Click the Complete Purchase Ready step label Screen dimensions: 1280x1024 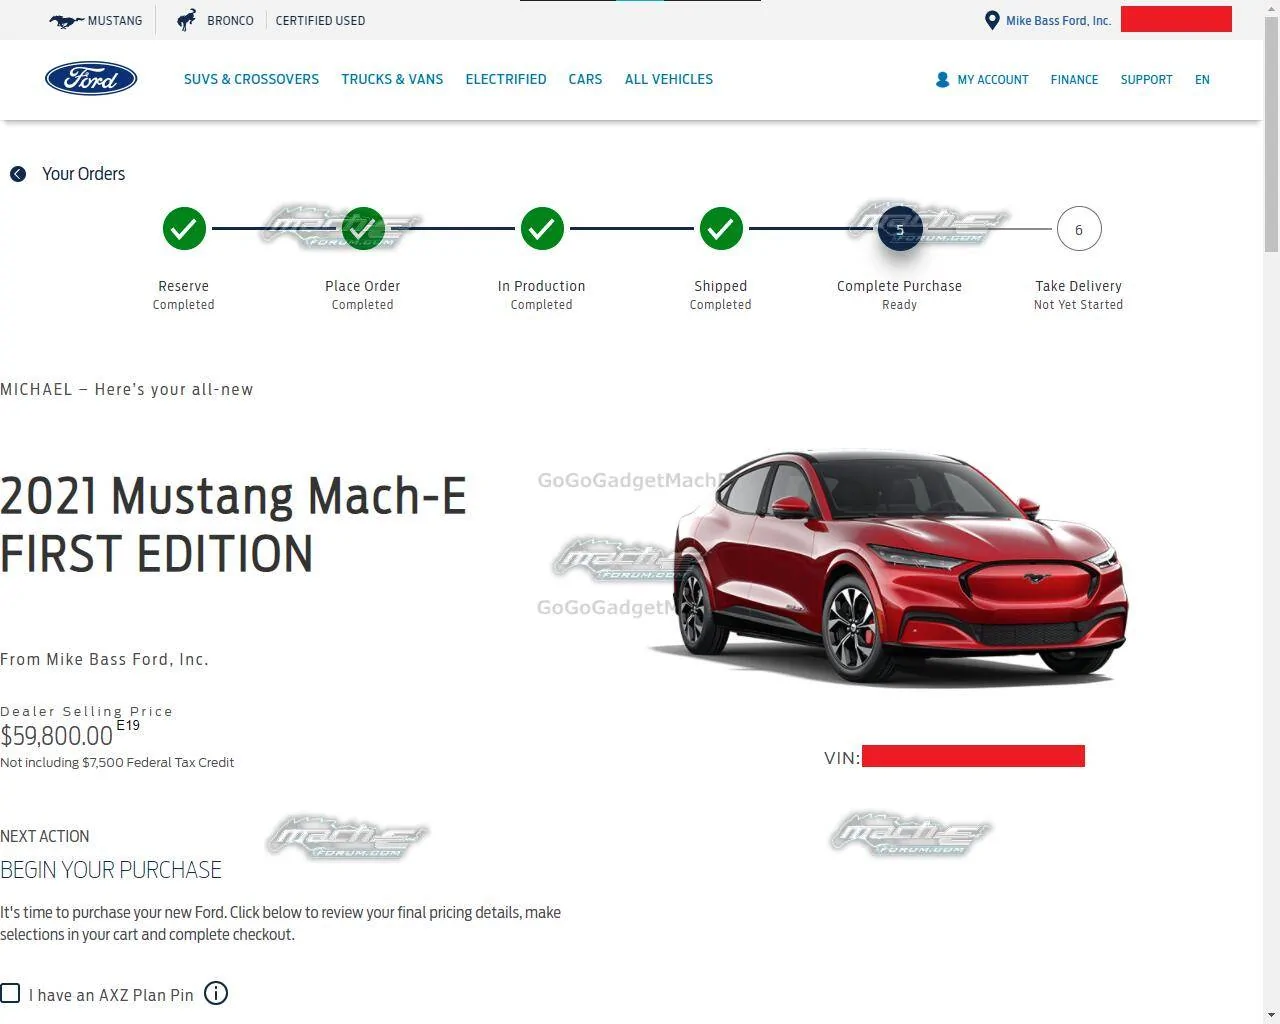click(x=899, y=294)
